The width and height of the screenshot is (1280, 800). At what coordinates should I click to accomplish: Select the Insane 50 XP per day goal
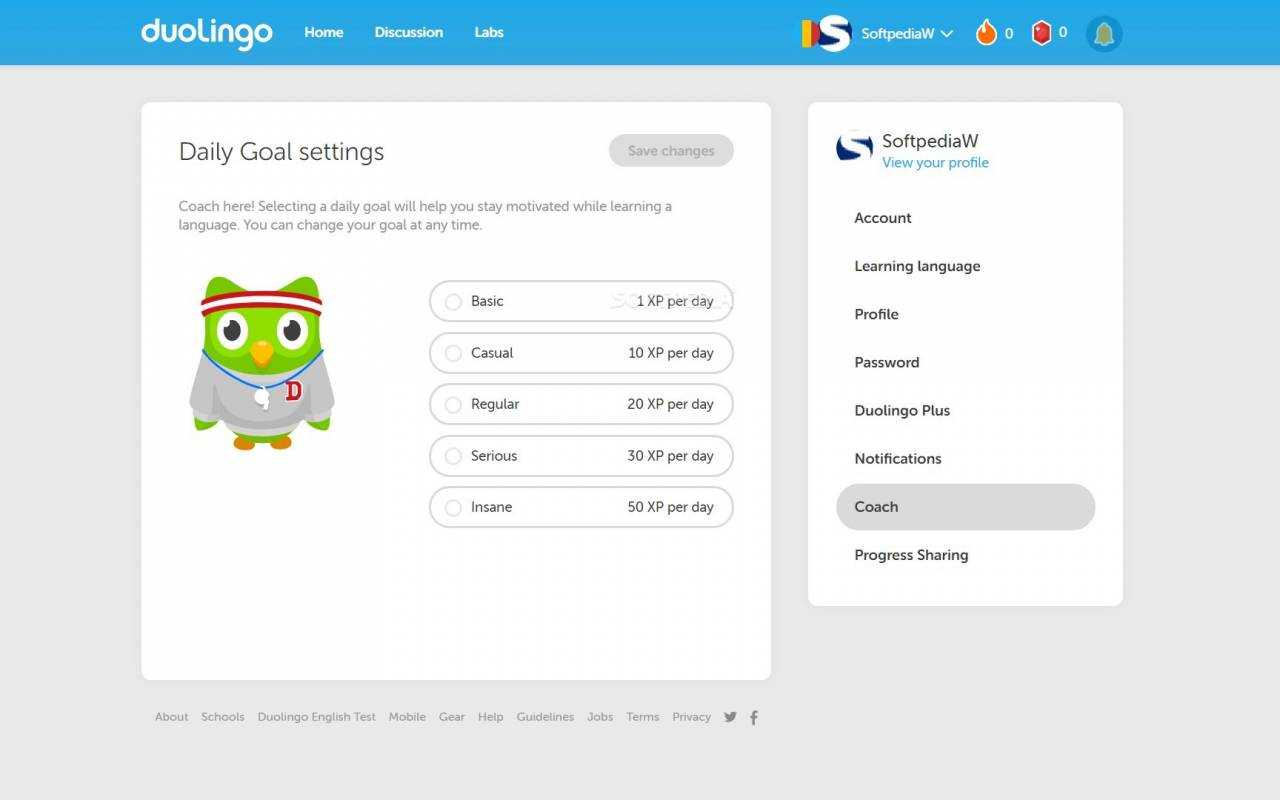(x=581, y=507)
